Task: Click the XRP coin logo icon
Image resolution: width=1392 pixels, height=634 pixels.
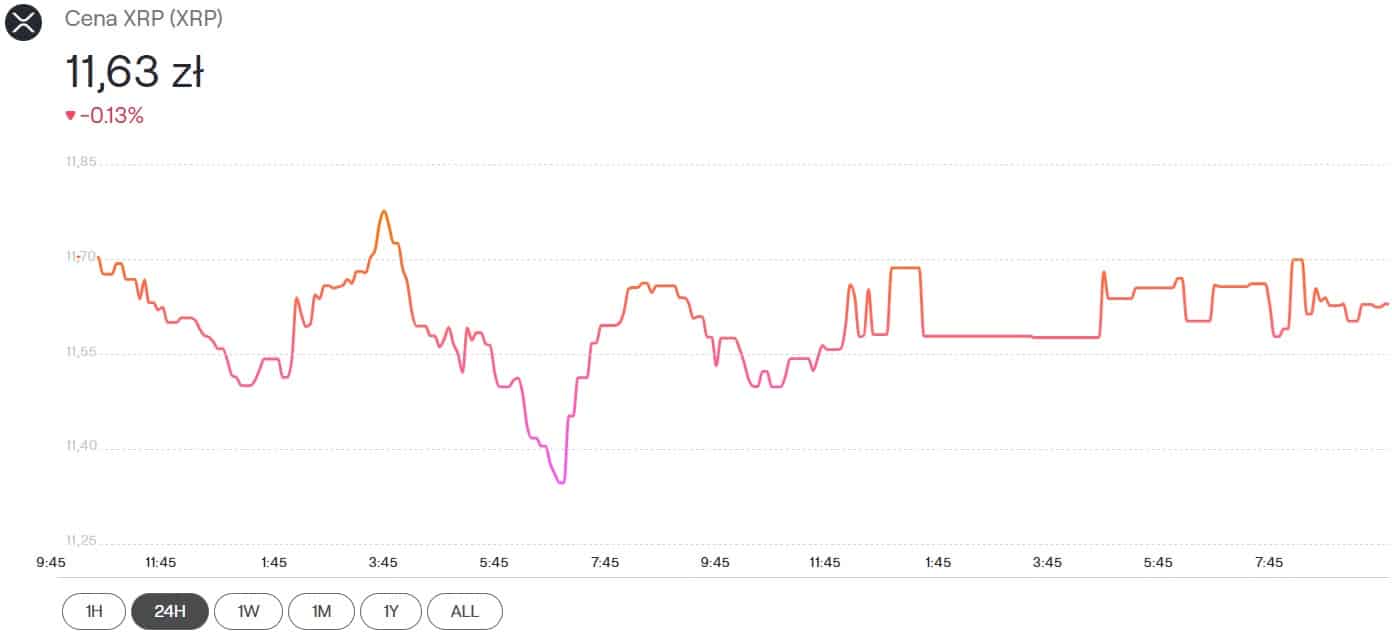Action: [x=24, y=22]
